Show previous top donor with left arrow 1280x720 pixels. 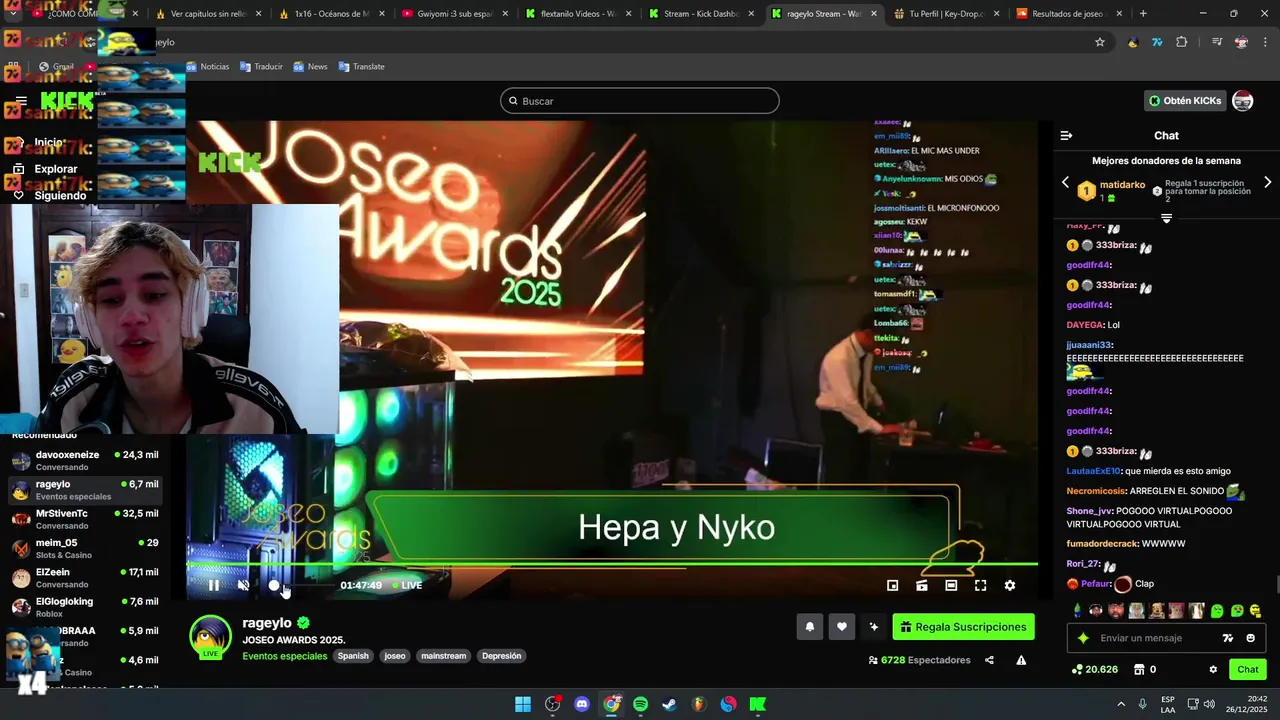(x=1065, y=183)
